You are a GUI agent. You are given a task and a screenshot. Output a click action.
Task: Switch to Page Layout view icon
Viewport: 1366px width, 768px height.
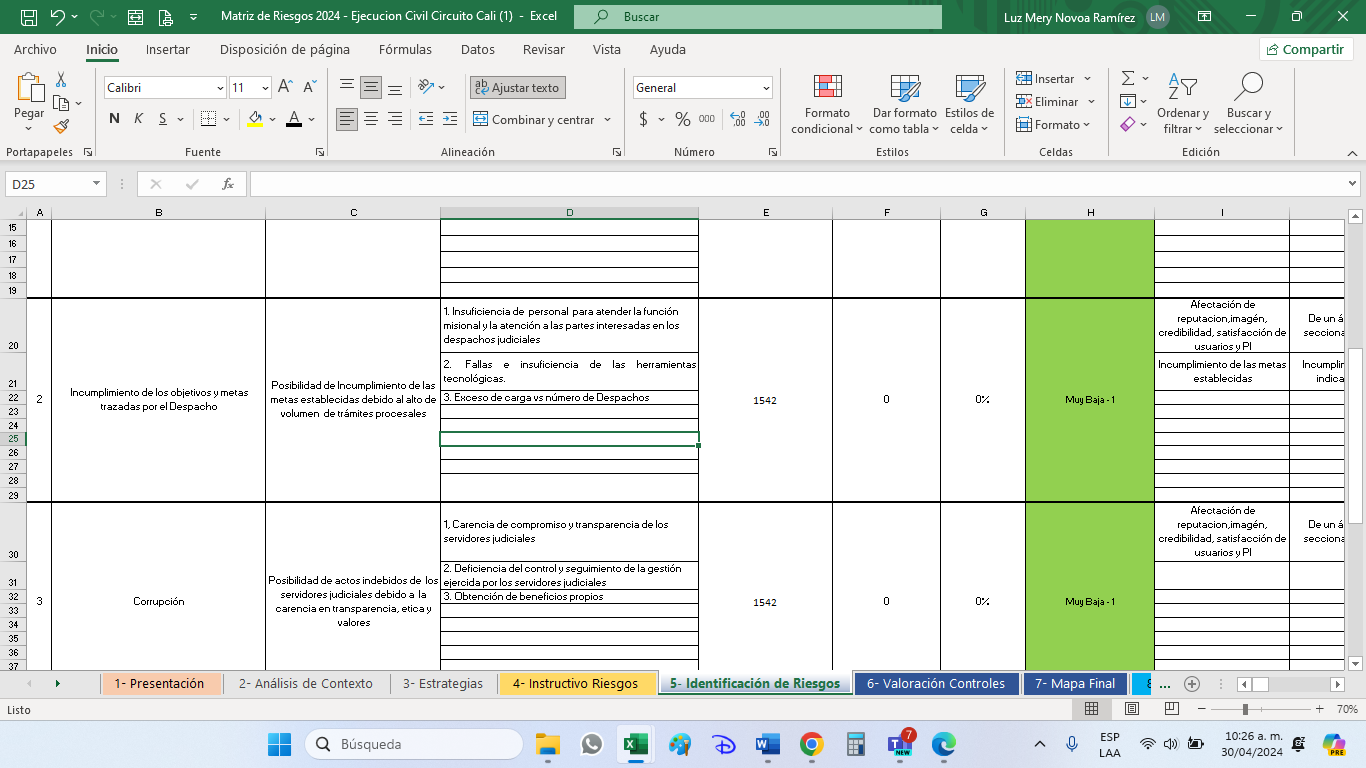click(x=1132, y=709)
